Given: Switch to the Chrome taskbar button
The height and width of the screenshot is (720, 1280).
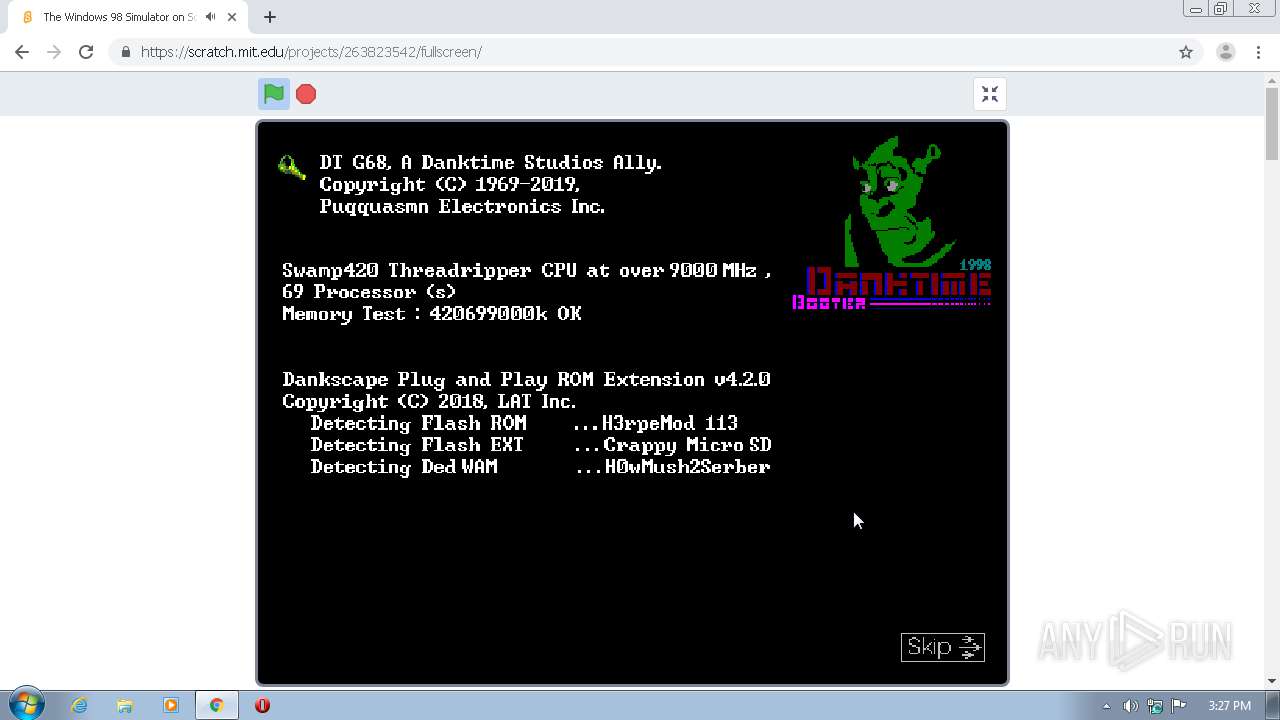Looking at the screenshot, I should (x=216, y=705).
